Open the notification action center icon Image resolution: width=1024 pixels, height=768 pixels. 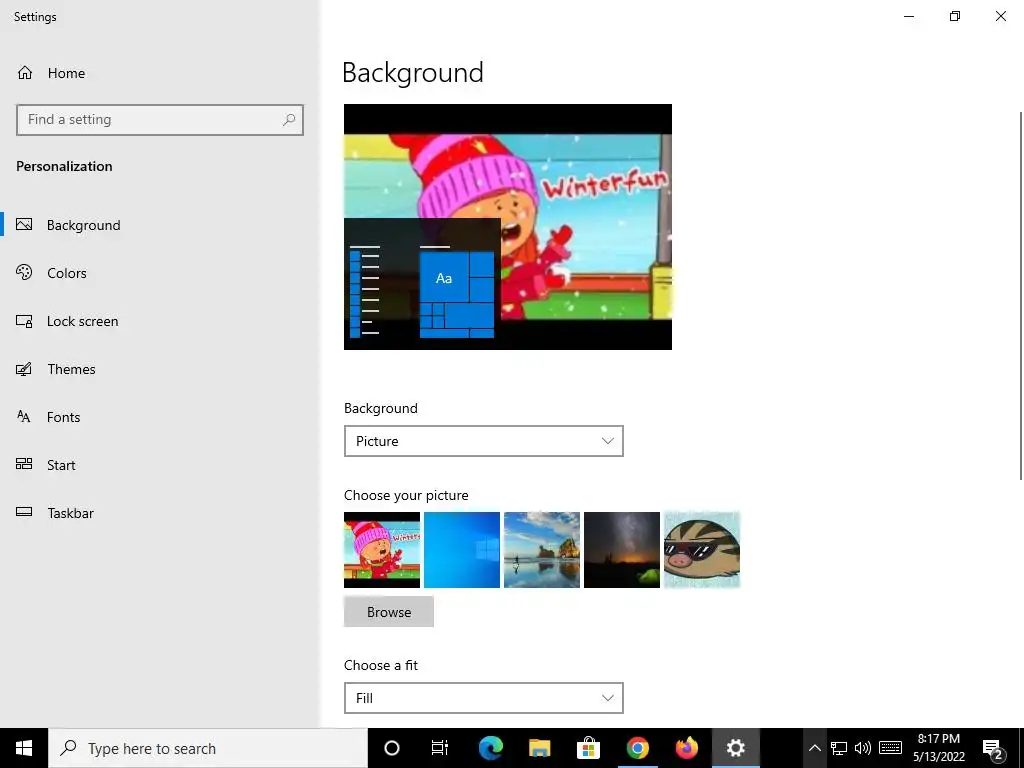993,748
